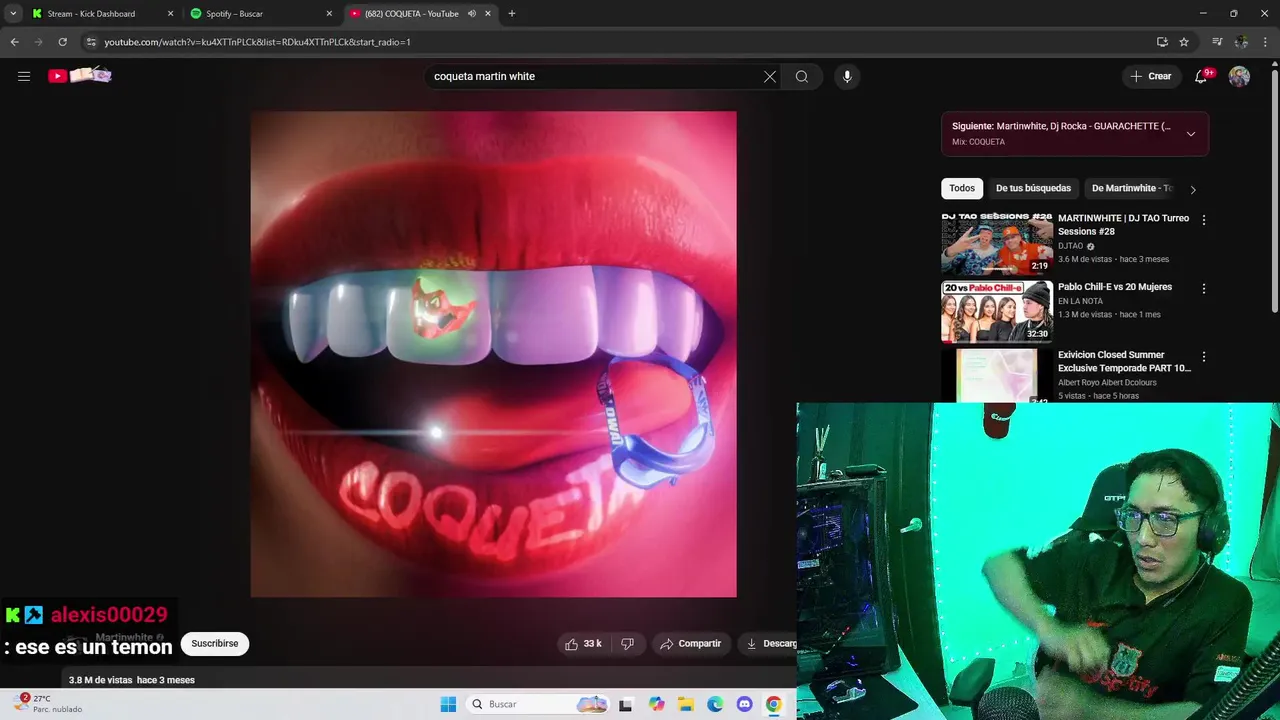This screenshot has height=720, width=1280.
Task: Click the DJTAO channel name
Action: [x=1070, y=246]
